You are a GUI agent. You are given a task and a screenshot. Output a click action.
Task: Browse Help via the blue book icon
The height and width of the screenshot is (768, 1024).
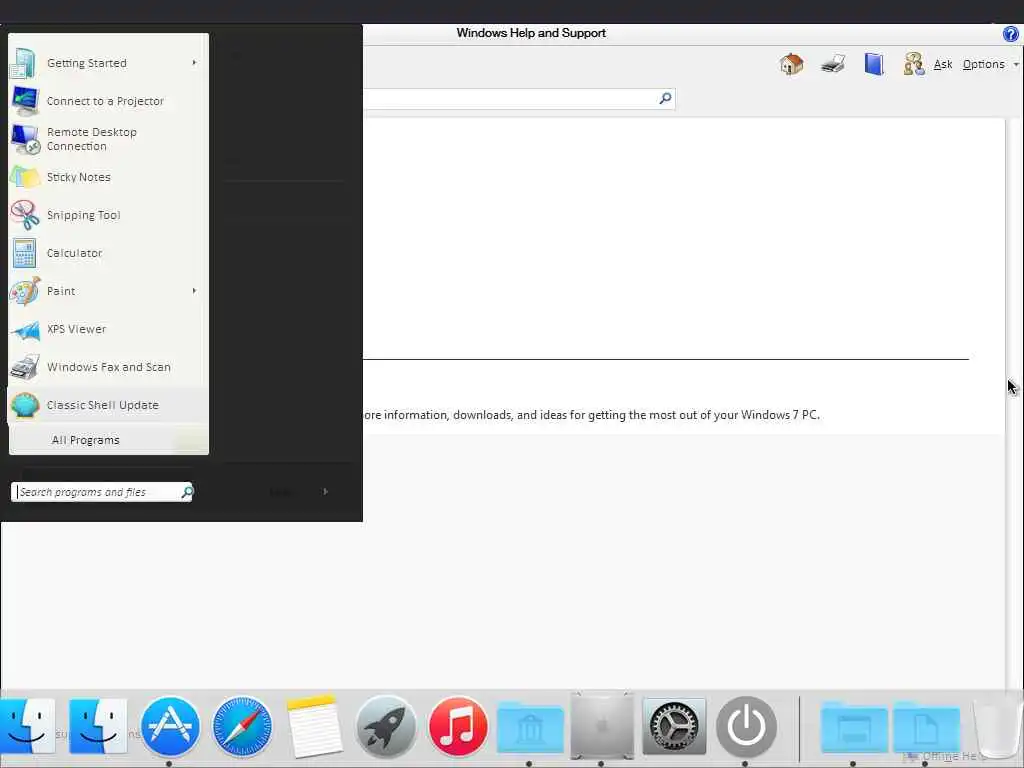pyautogui.click(x=874, y=64)
